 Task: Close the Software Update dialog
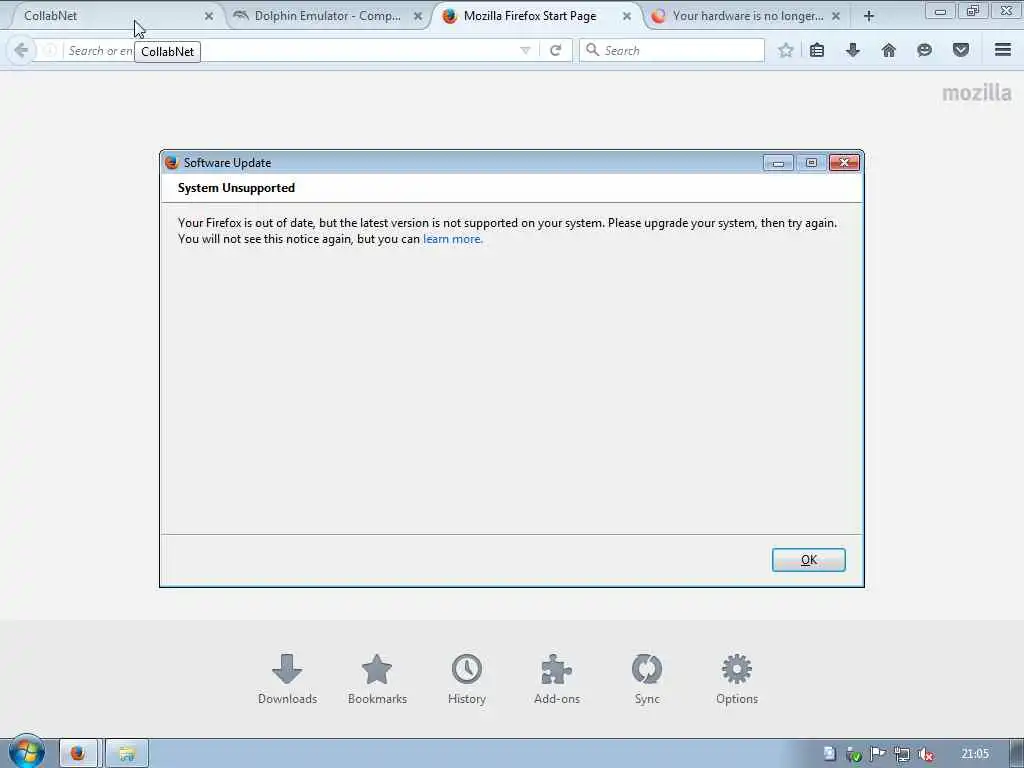[844, 163]
